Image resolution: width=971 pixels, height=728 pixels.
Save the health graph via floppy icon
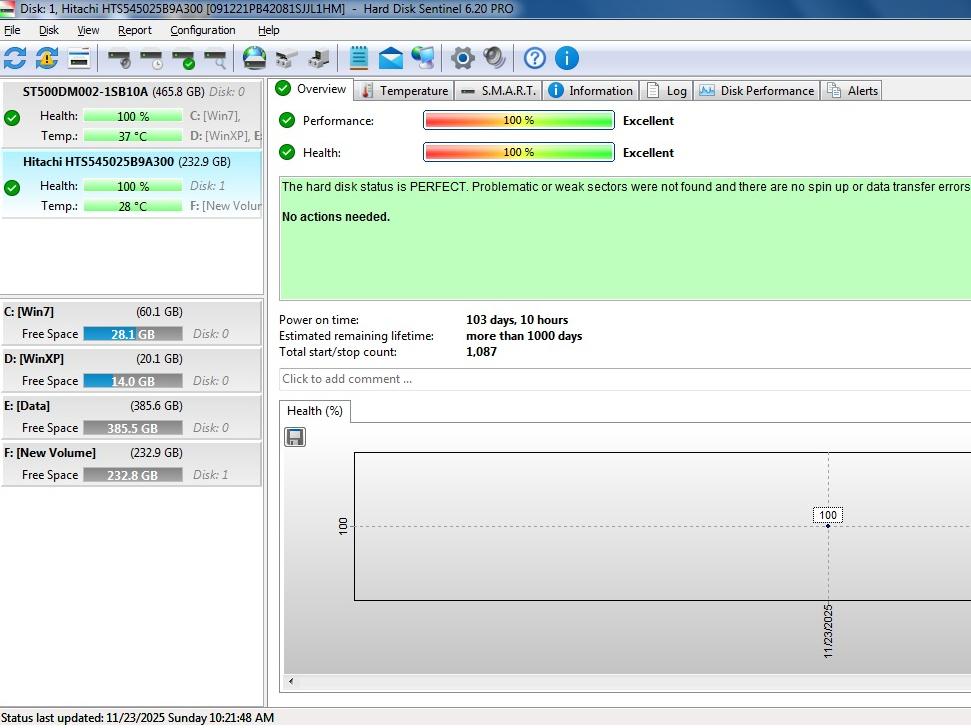point(295,437)
